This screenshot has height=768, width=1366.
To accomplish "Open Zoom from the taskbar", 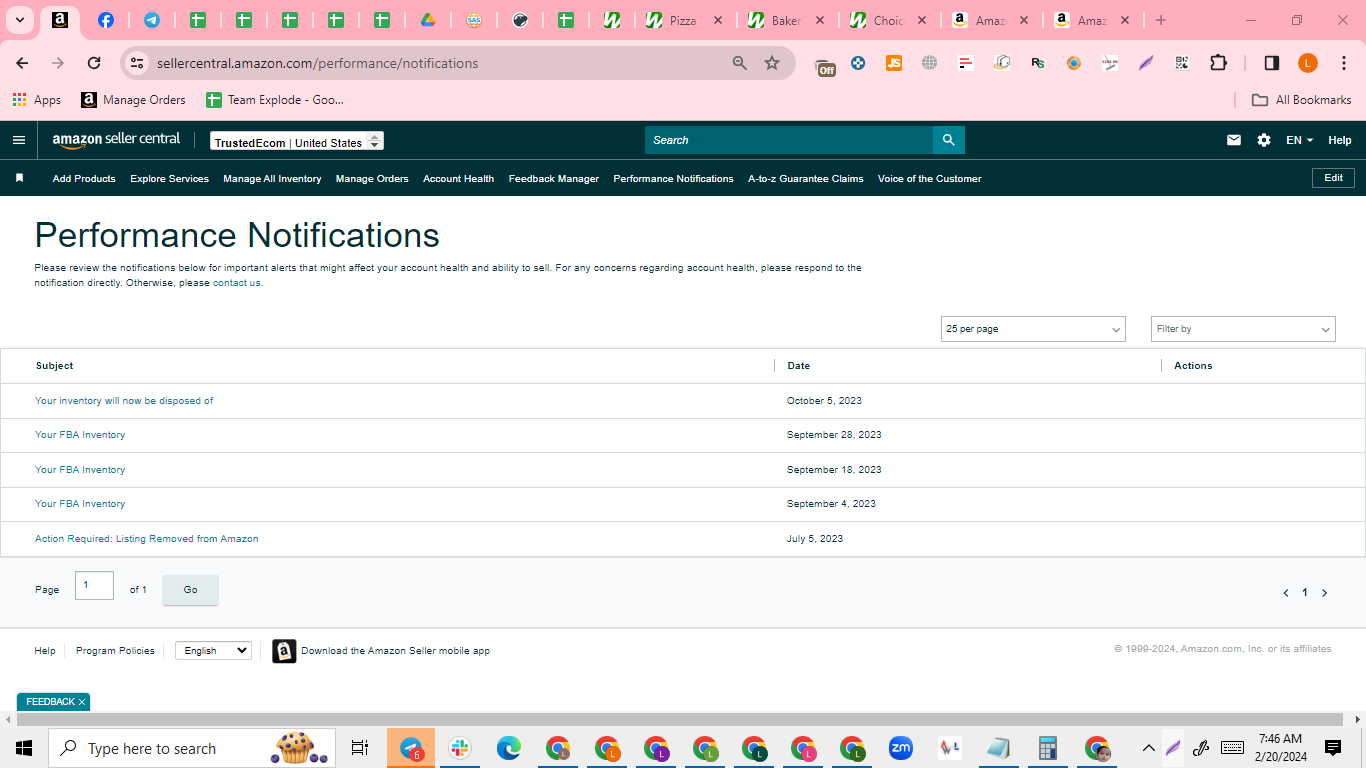I will (901, 748).
